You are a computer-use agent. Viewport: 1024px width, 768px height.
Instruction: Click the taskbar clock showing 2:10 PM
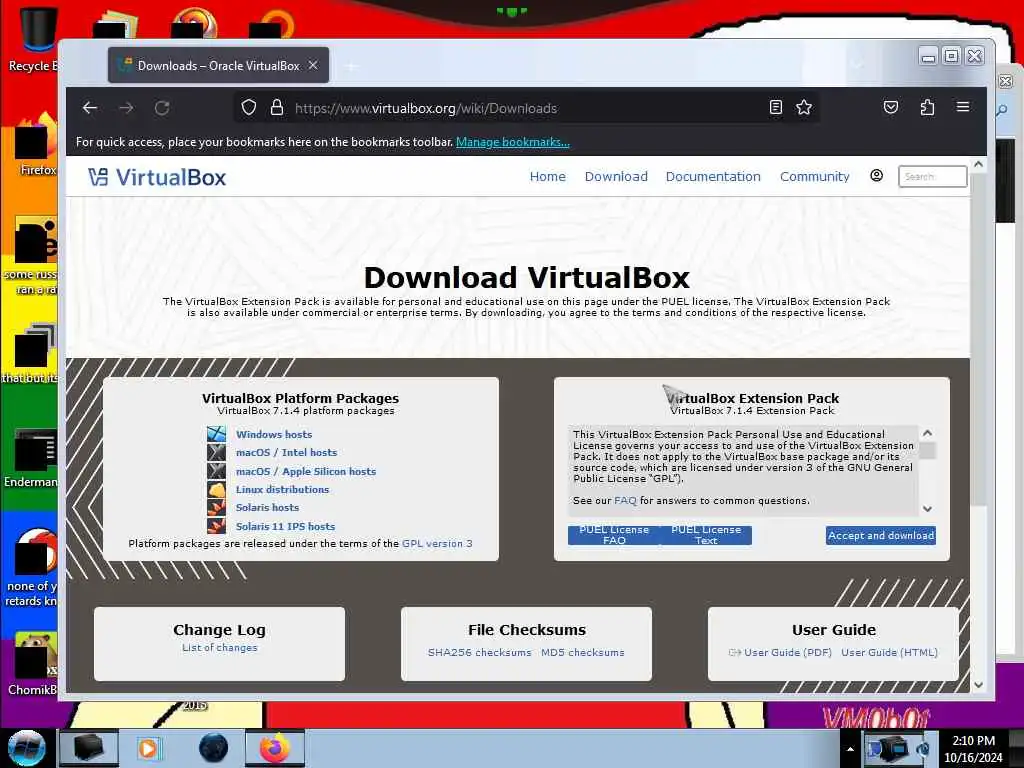click(973, 749)
